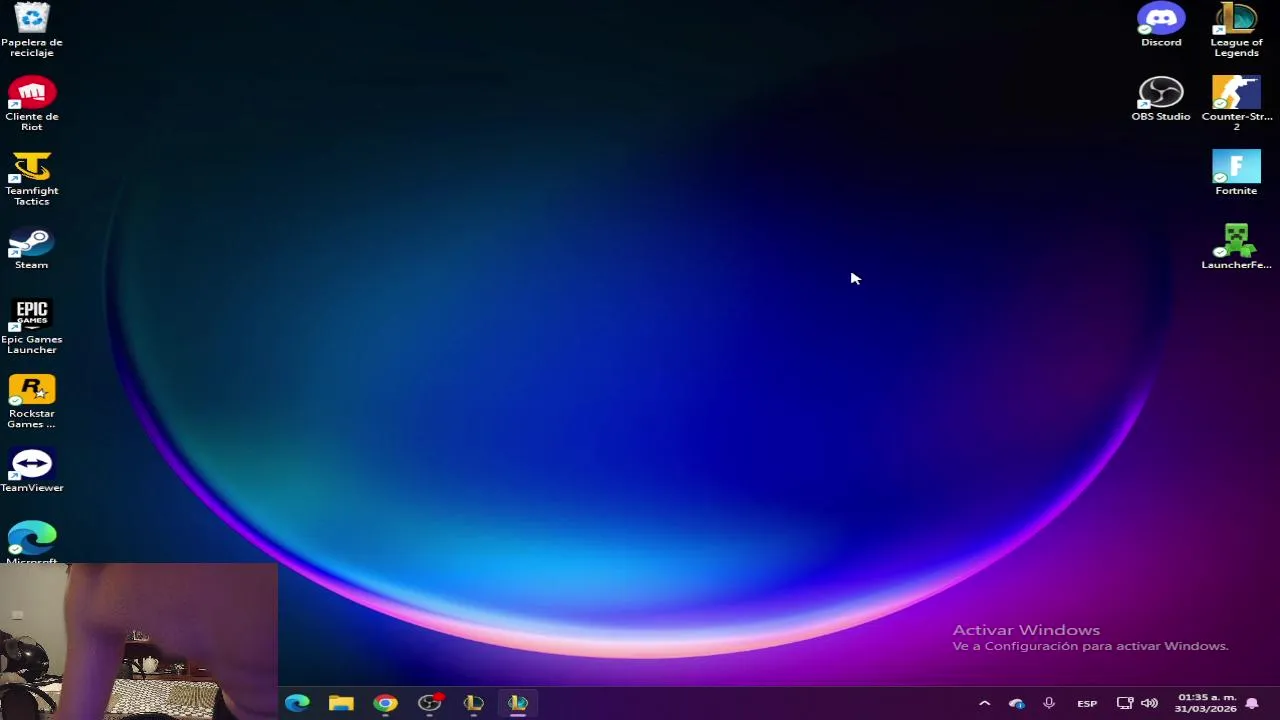Select the OBS Studio desktop shortcut
The width and height of the screenshot is (1280, 720).
click(1161, 99)
